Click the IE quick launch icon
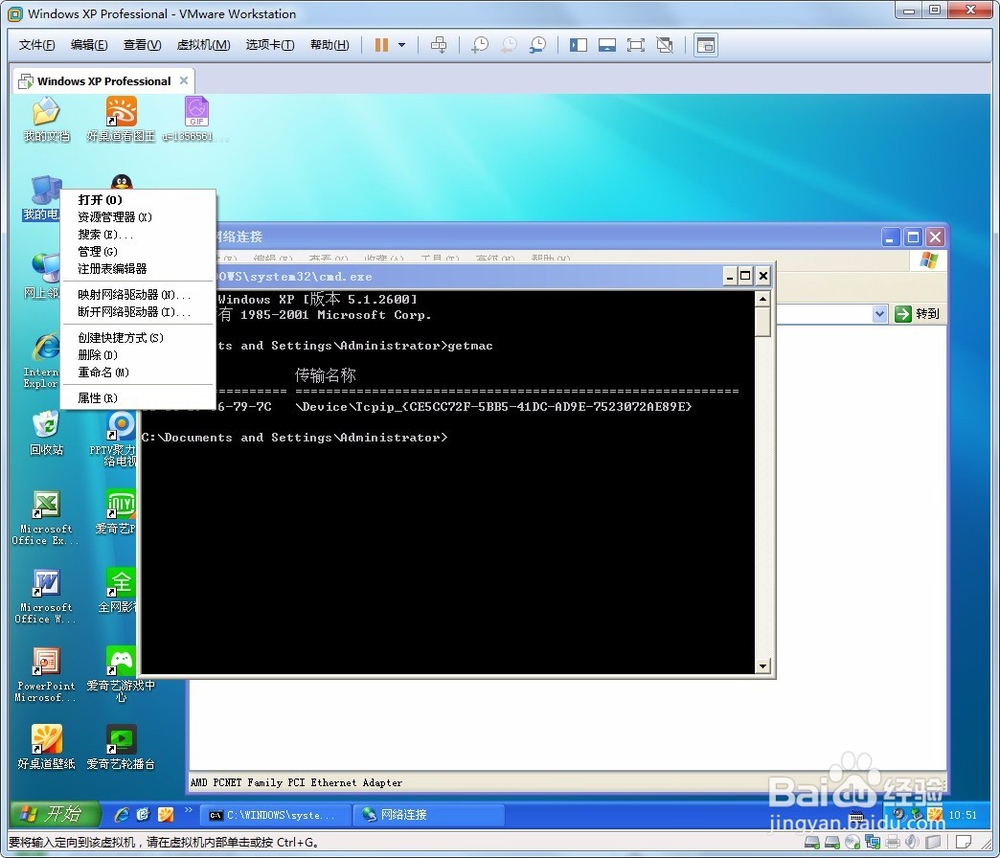 pyautogui.click(x=121, y=814)
